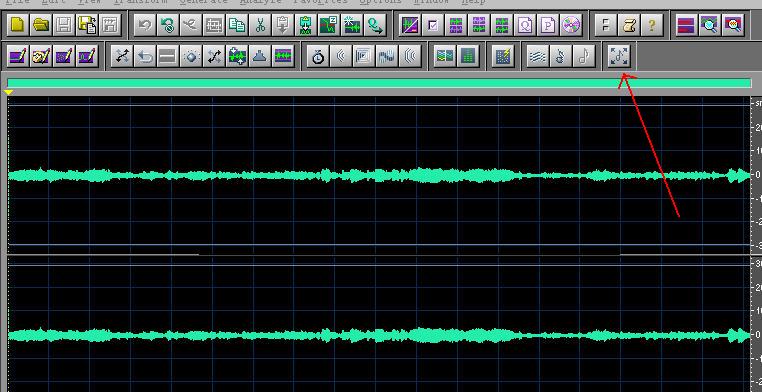Viewport: 762px width, 392px height.
Task: Click pencil icon over purple bars
Action: [17, 57]
